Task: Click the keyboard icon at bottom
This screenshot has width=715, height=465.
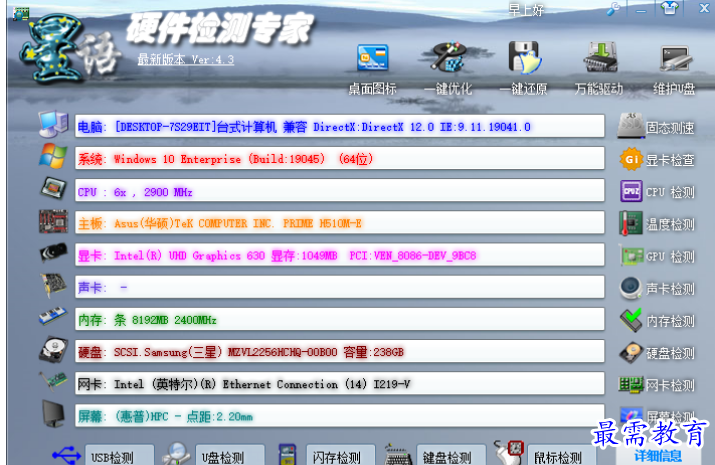Action: (x=398, y=455)
